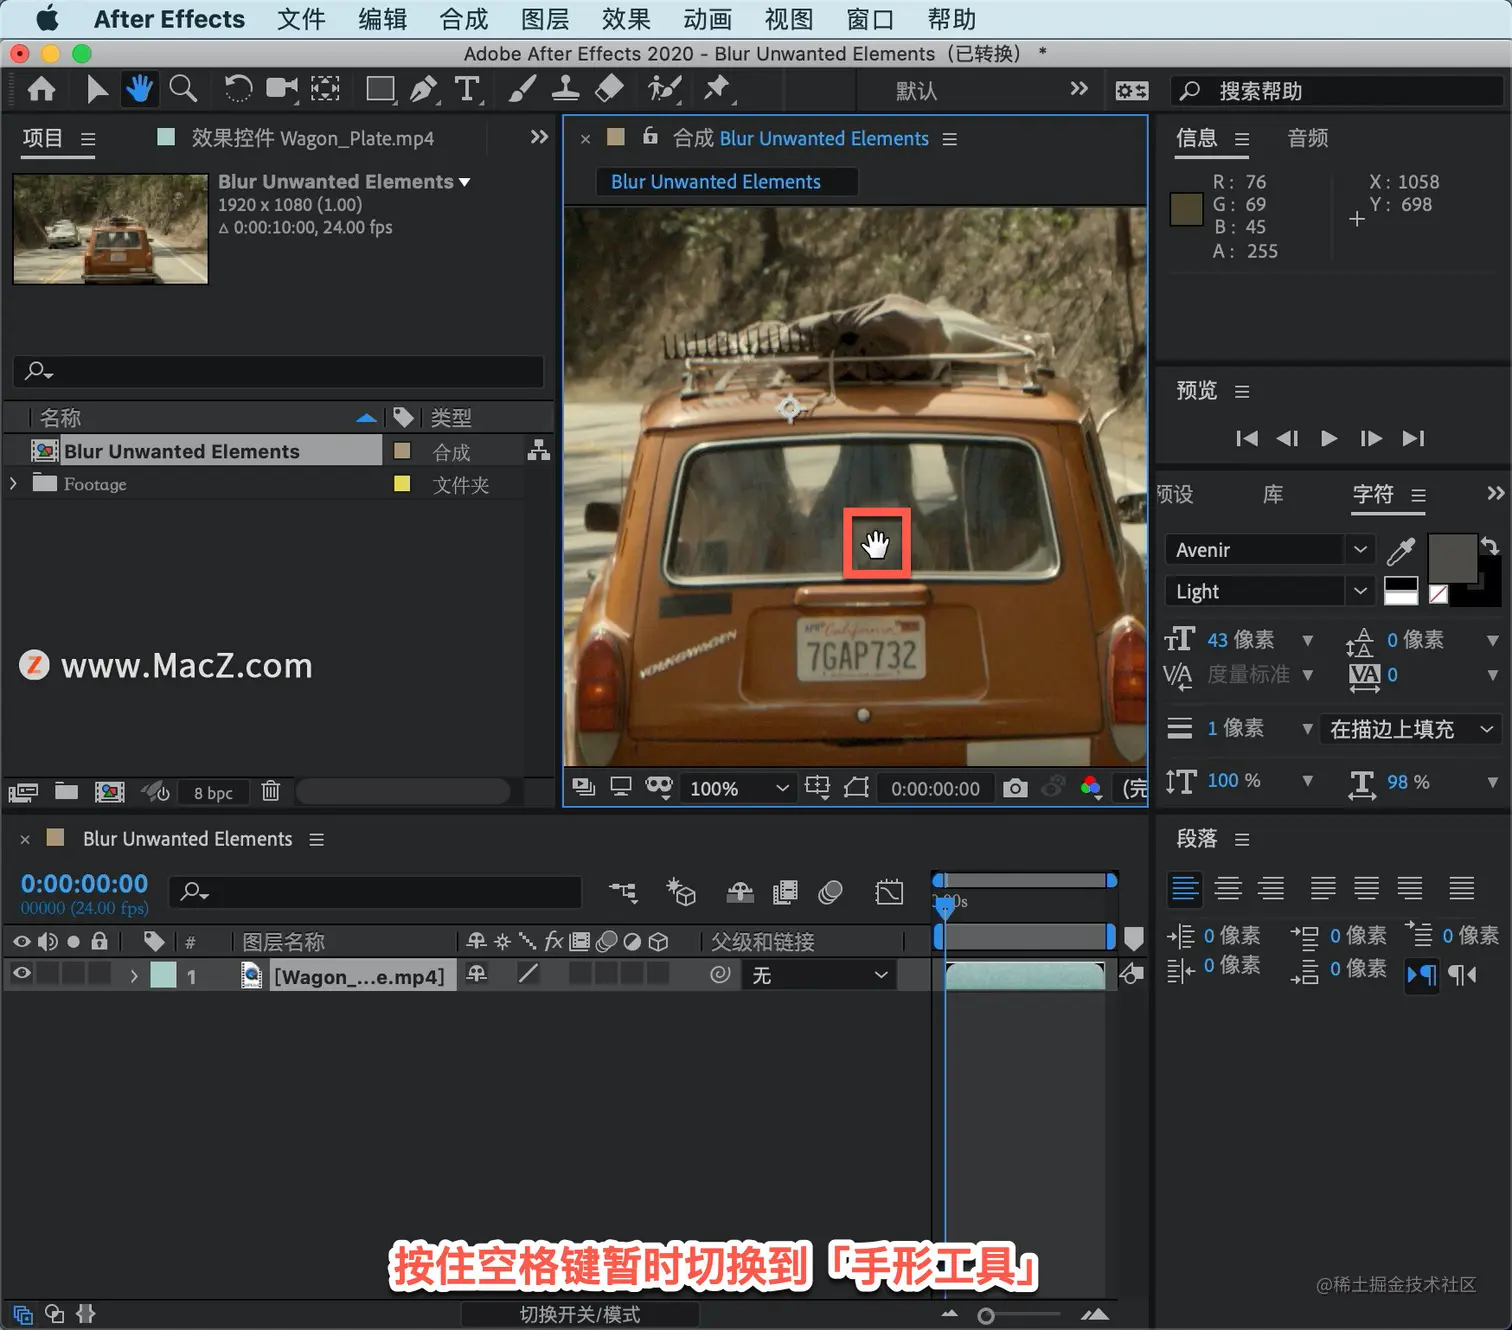Choose the Horizontal Type tool

tap(467, 90)
